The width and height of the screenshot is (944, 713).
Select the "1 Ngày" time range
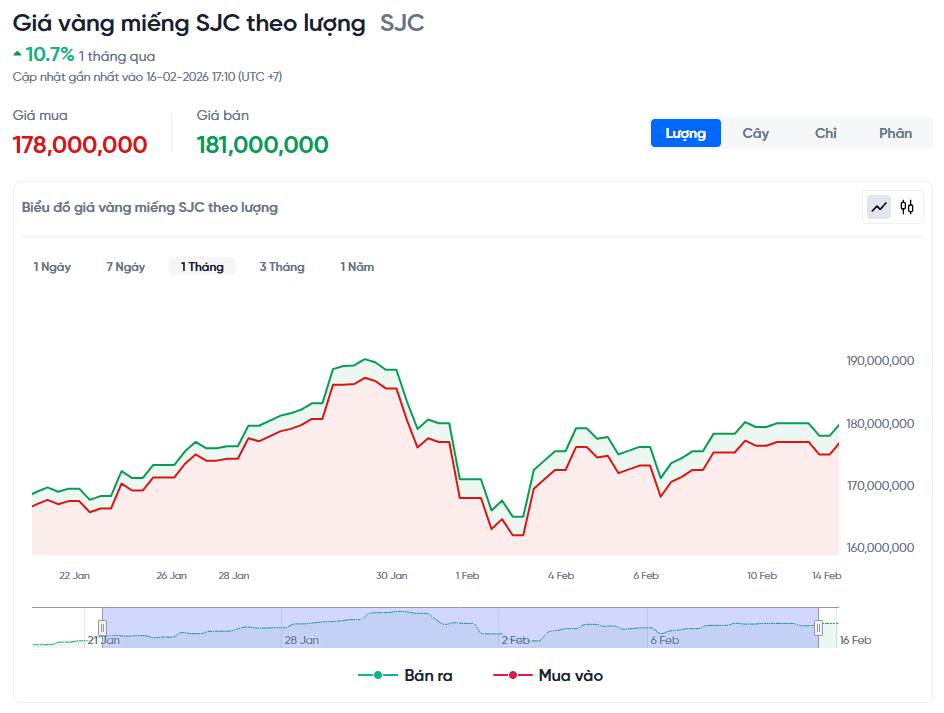(x=52, y=266)
